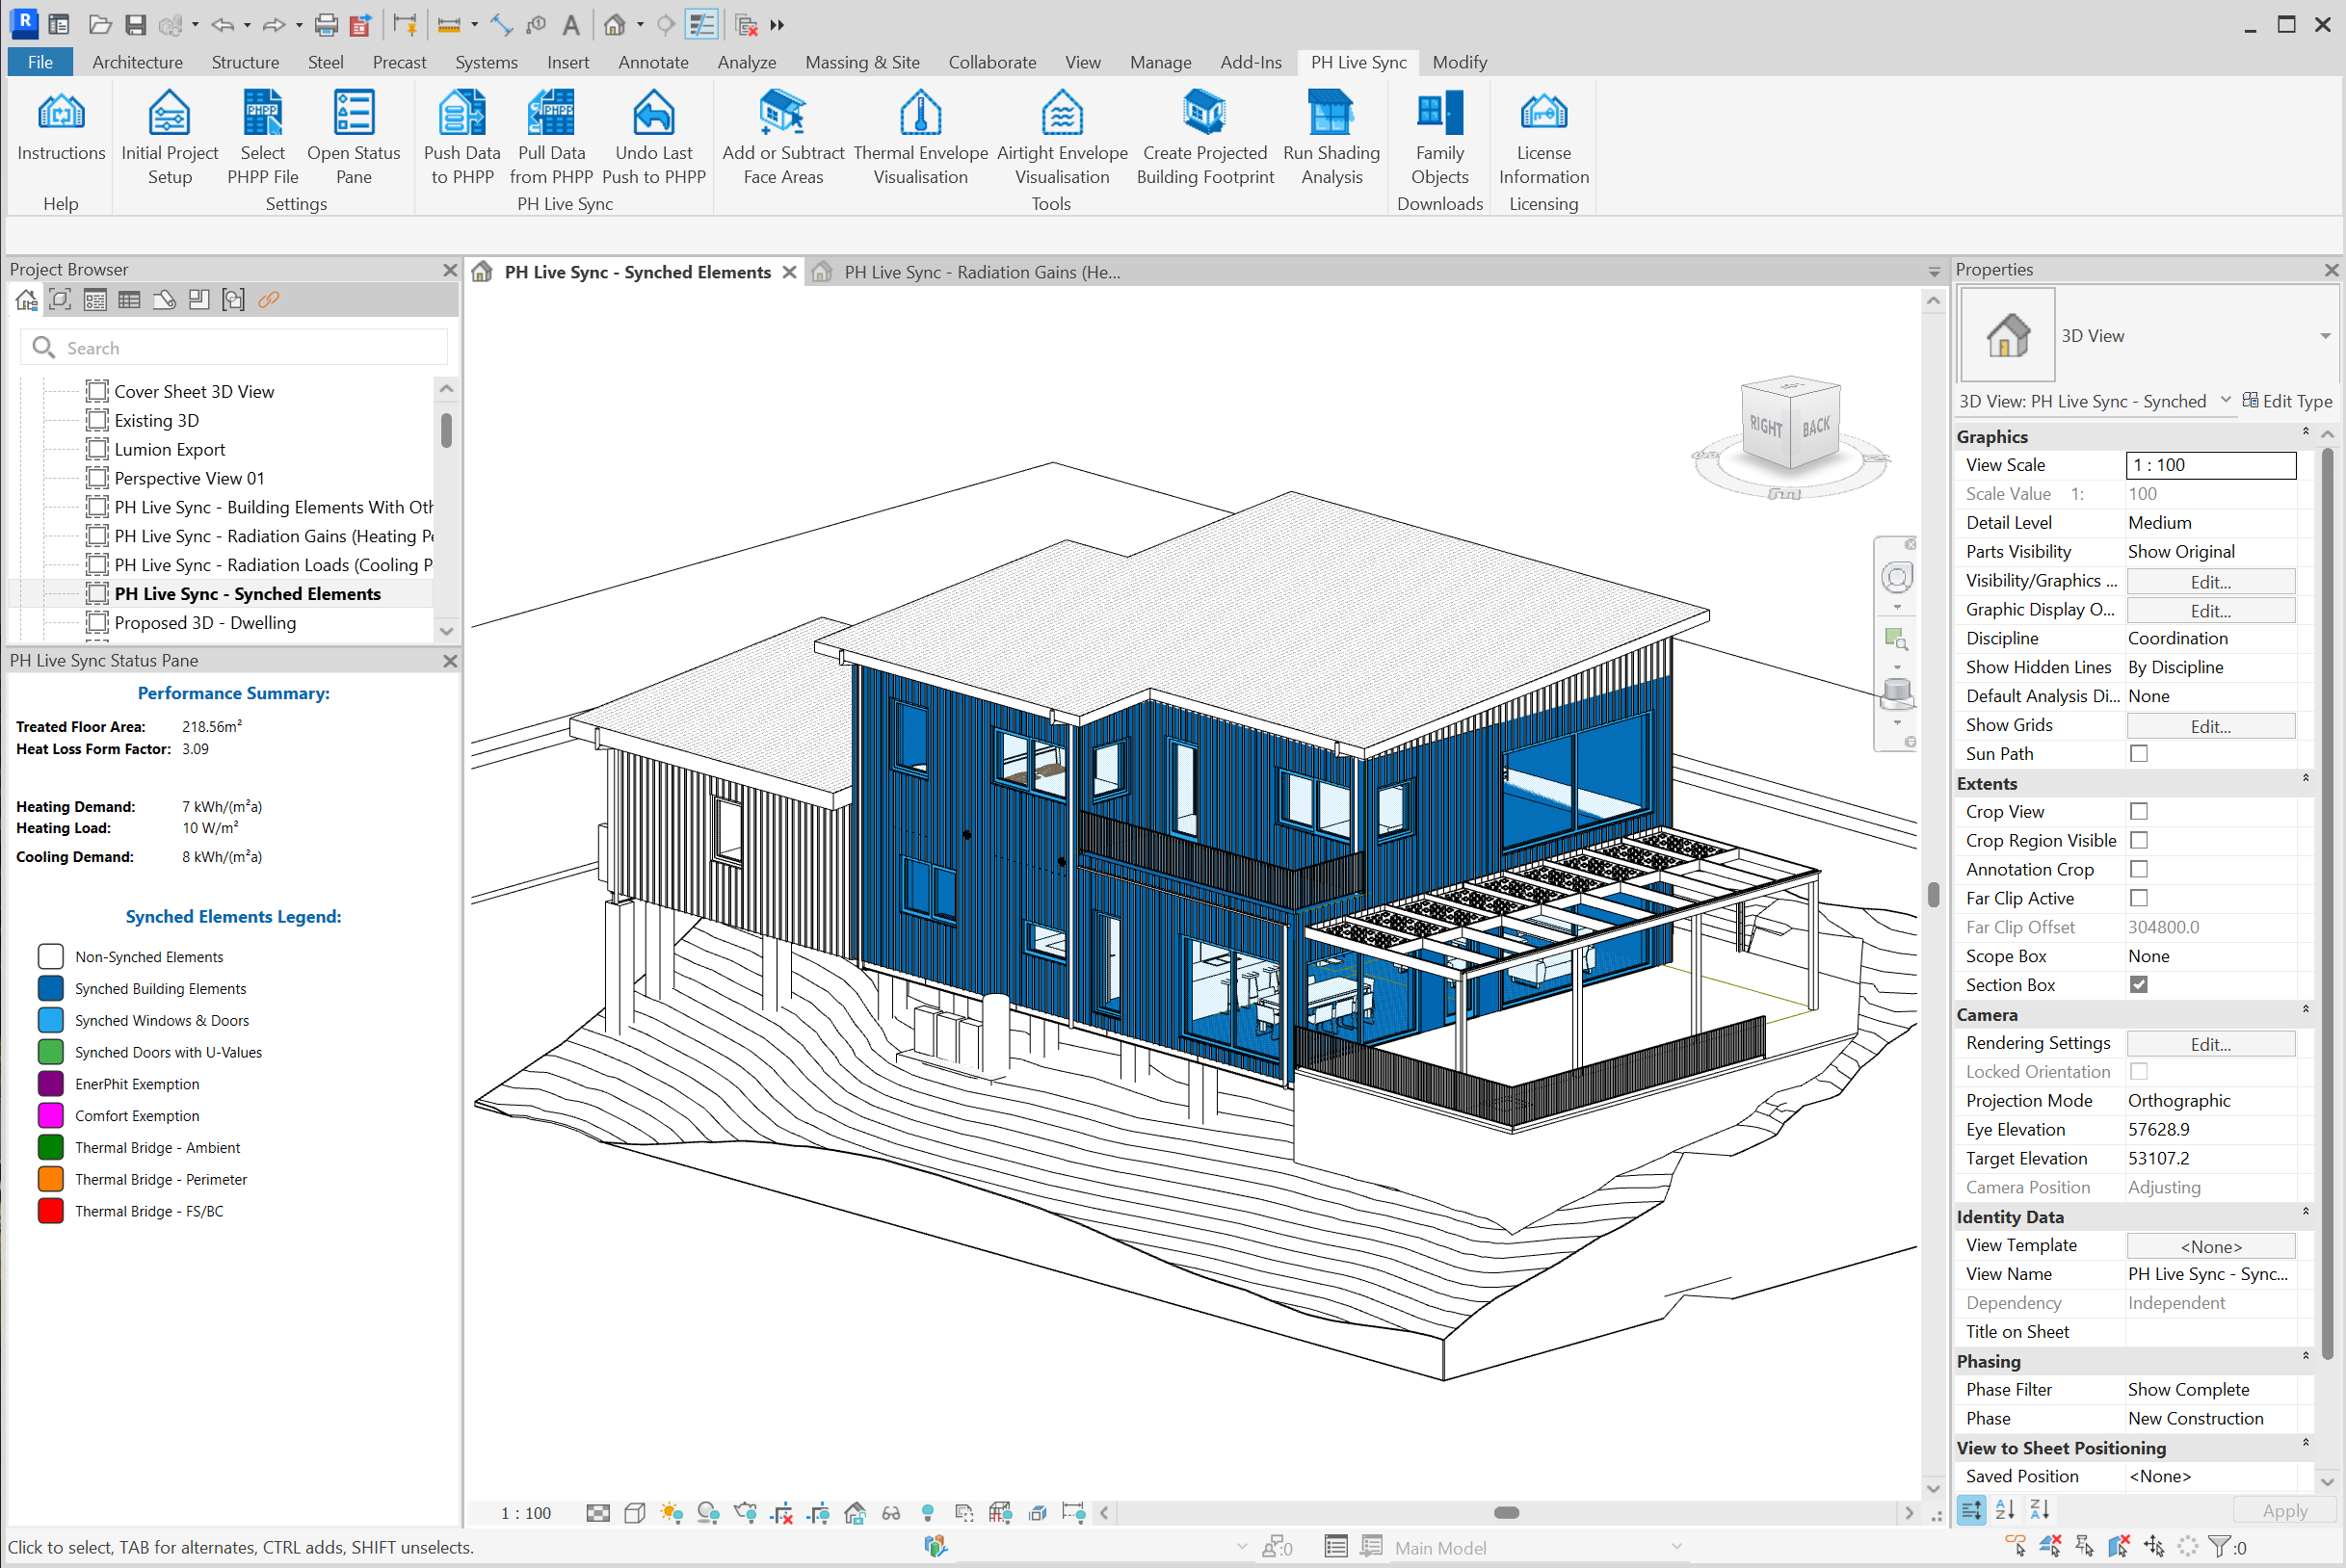Open the 3D View type selector dropdown

click(x=2324, y=336)
